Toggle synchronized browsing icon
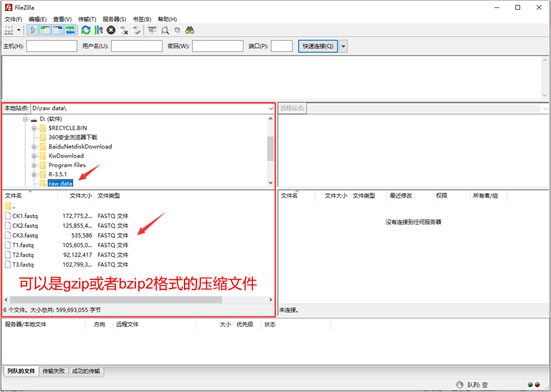Viewport: 551px width, 392px height. click(177, 30)
